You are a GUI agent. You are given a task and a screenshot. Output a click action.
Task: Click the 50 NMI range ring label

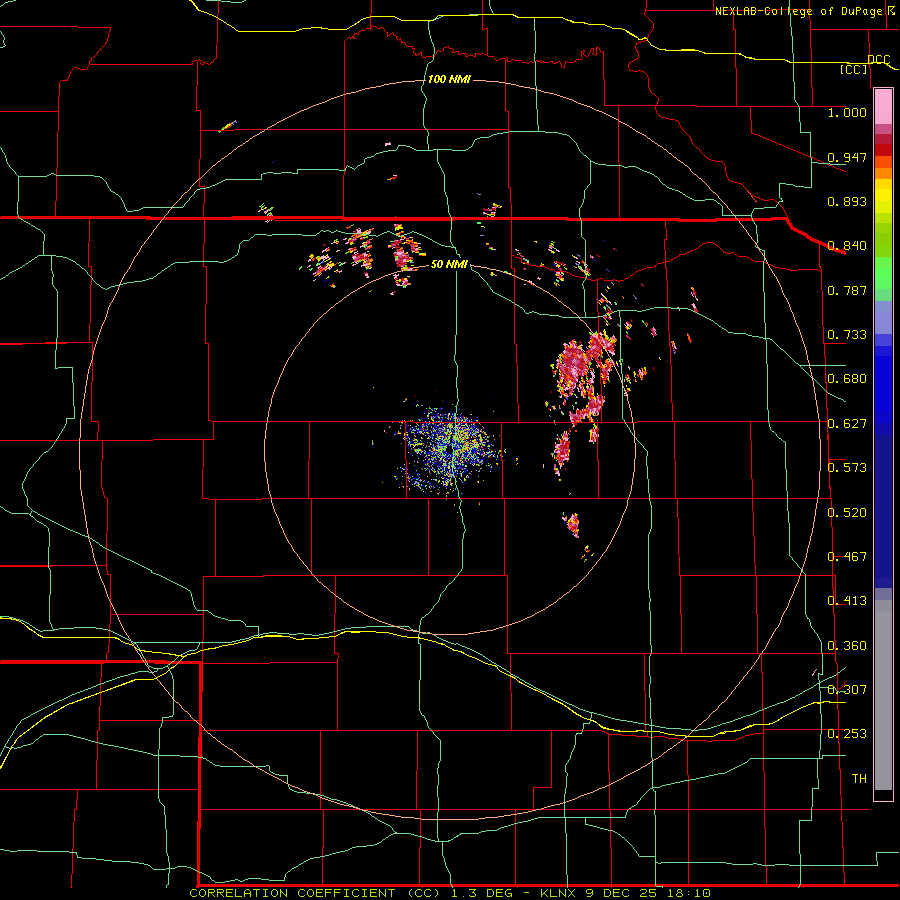449,264
